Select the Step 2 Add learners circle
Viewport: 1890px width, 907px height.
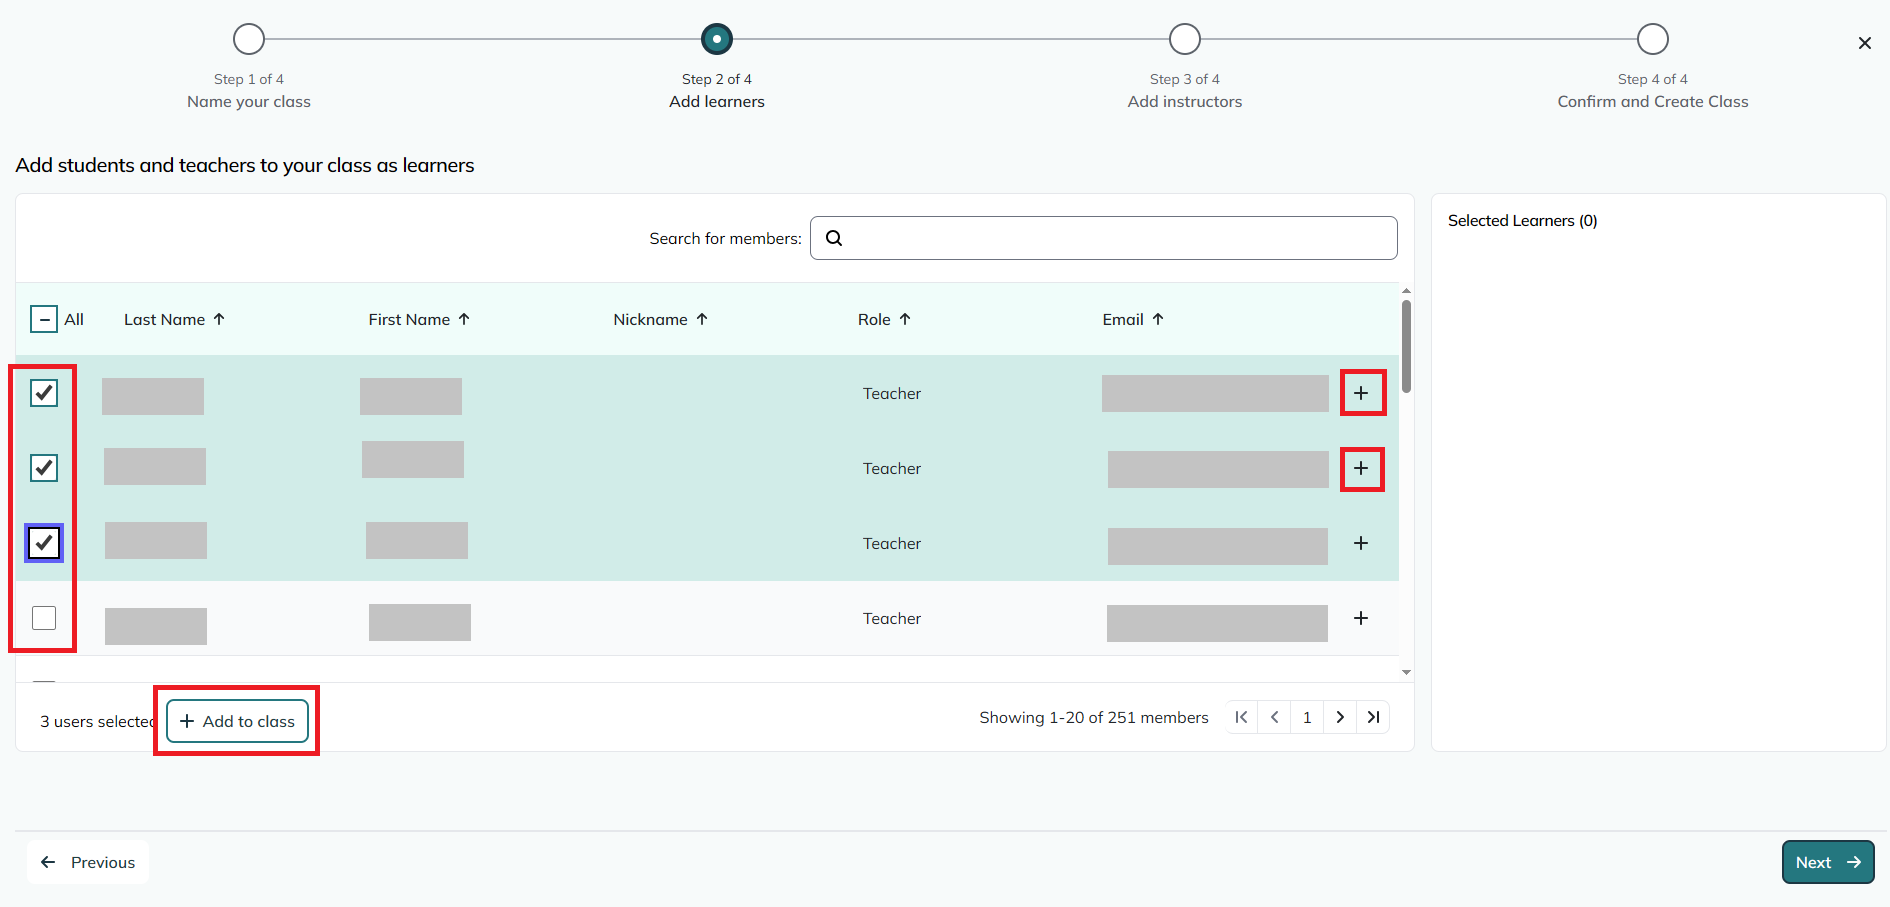click(x=717, y=39)
